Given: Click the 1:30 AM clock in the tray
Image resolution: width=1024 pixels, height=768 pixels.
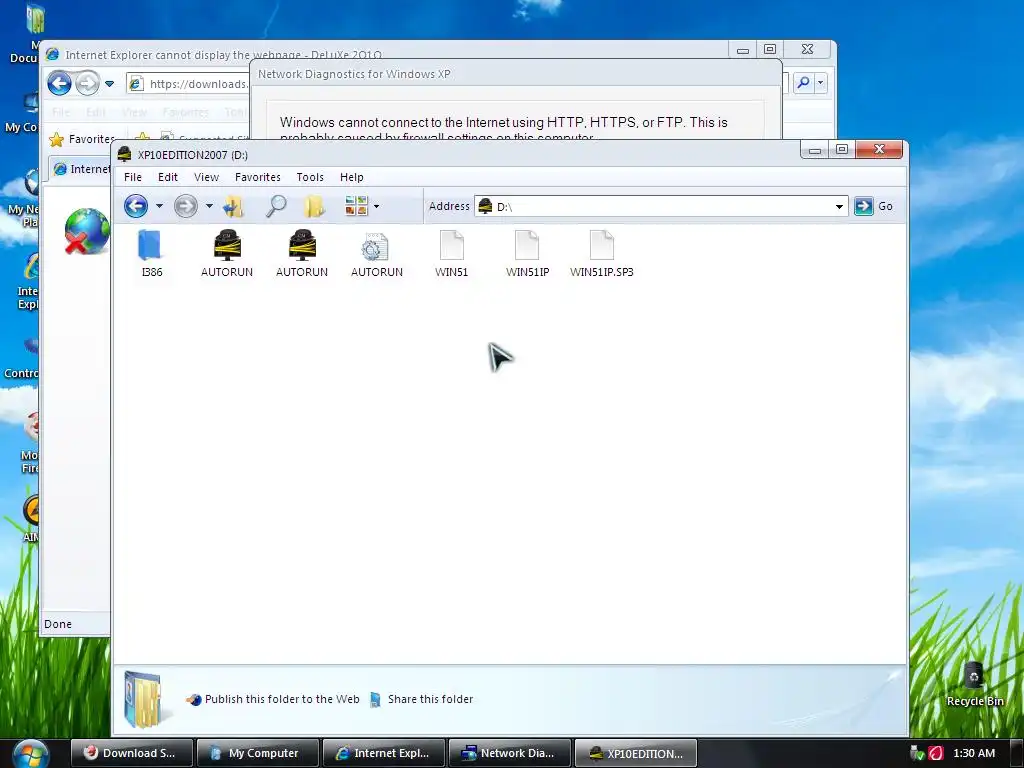Looking at the screenshot, I should pos(974,753).
